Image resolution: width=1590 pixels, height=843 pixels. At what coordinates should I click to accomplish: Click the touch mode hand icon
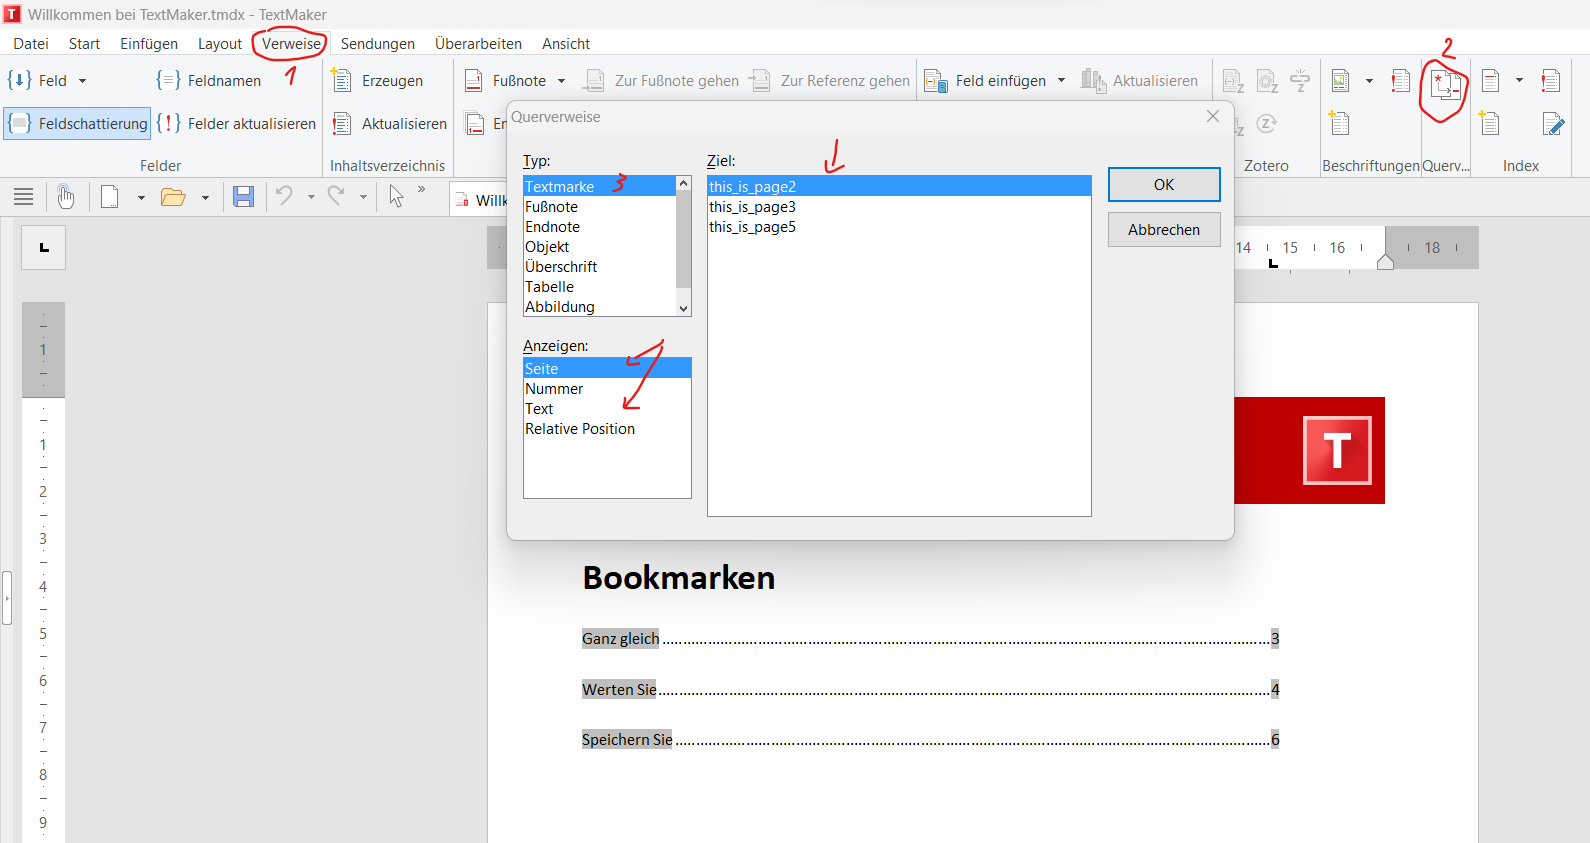[66, 197]
